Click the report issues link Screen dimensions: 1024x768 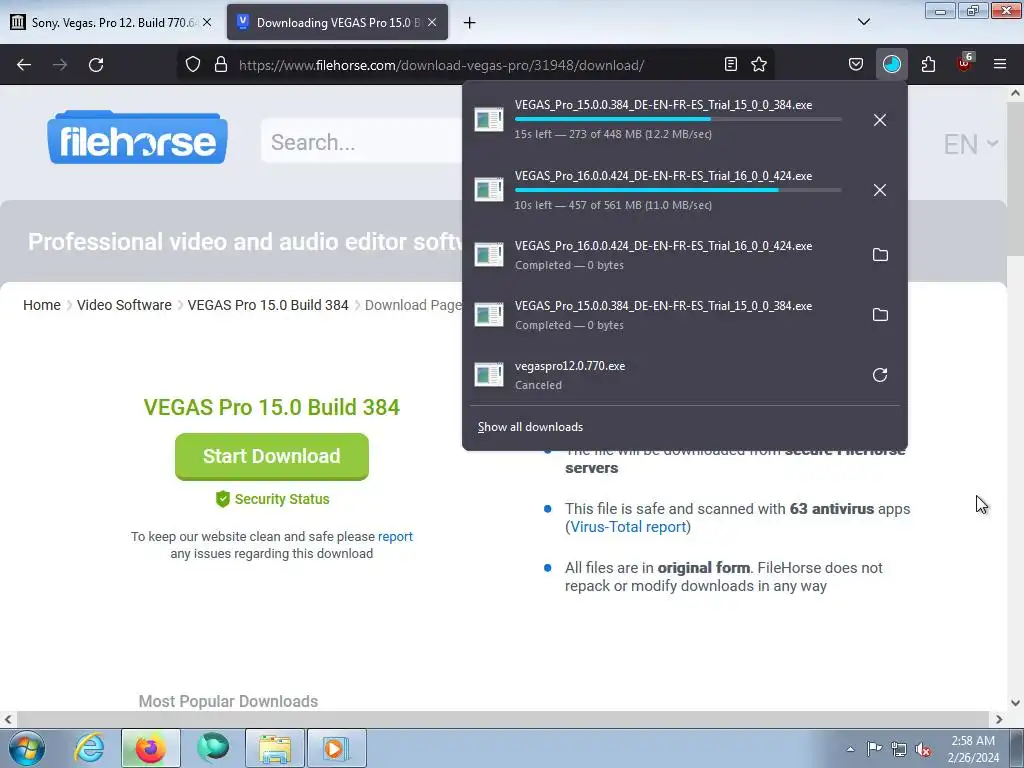pyautogui.click(x=395, y=536)
